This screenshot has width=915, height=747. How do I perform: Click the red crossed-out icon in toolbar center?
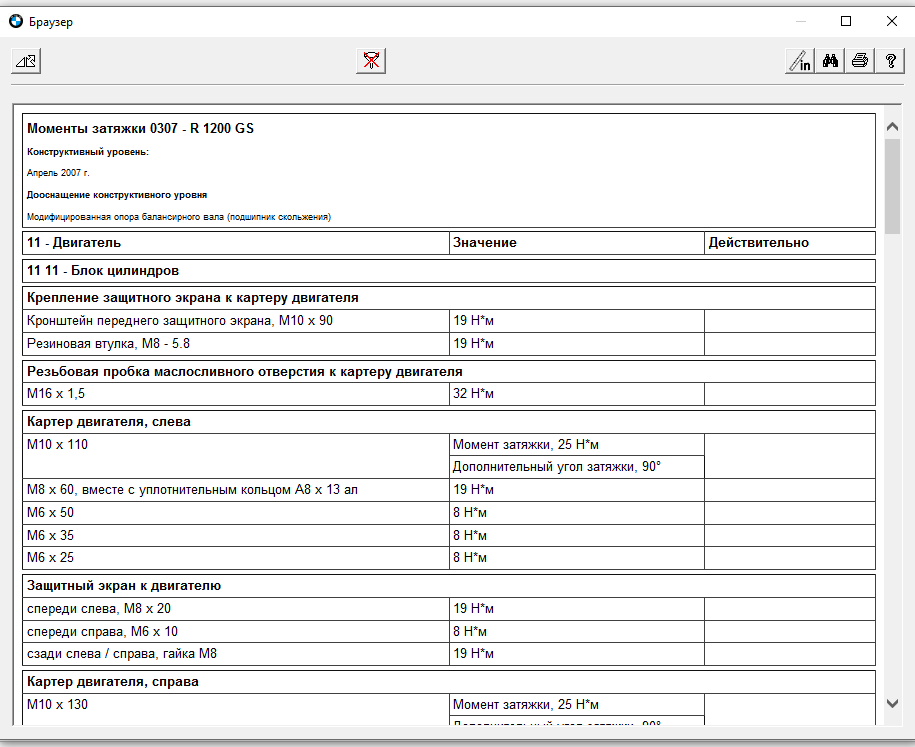click(x=370, y=61)
